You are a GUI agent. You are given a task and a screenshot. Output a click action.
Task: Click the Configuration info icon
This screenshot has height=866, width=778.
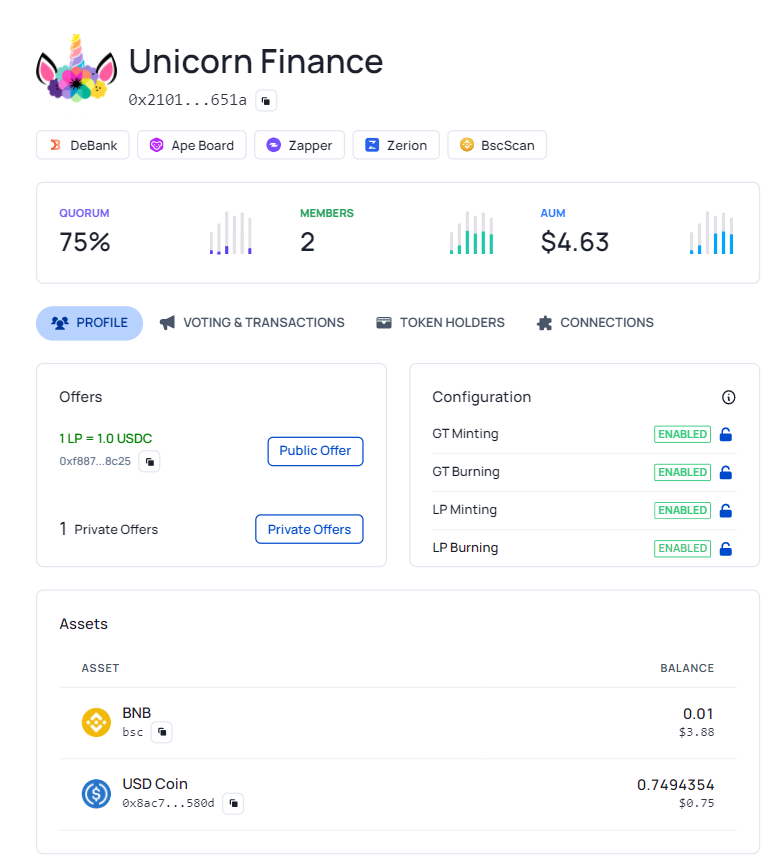pyautogui.click(x=728, y=397)
